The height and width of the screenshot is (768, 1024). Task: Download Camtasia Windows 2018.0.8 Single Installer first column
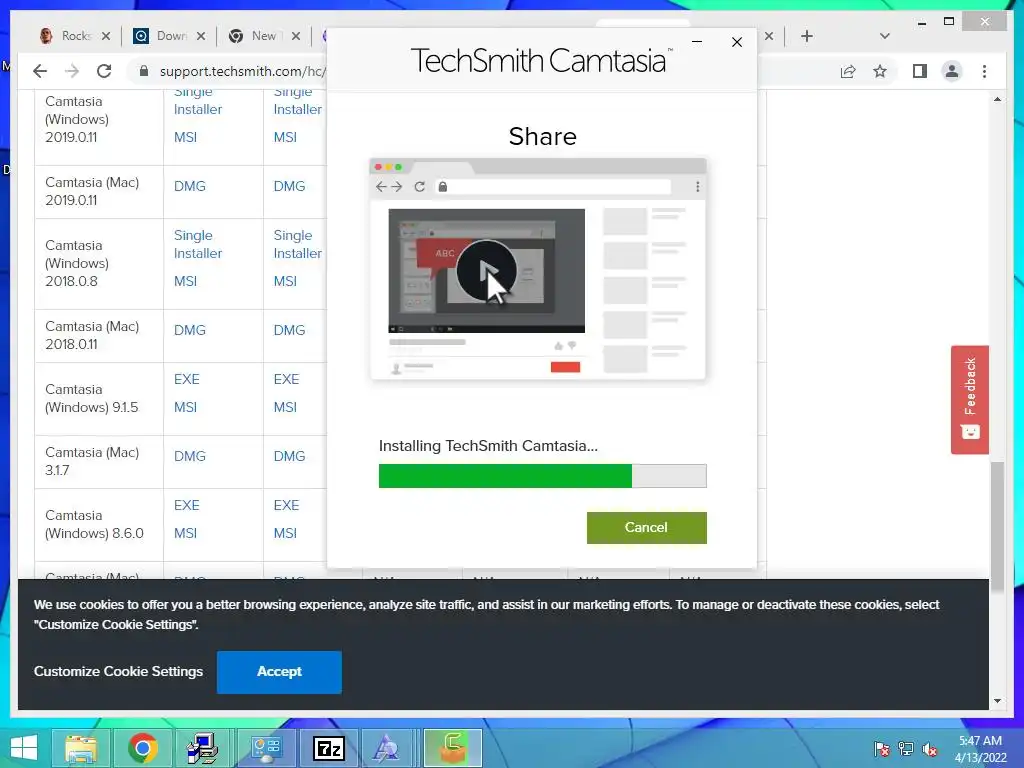coord(198,244)
